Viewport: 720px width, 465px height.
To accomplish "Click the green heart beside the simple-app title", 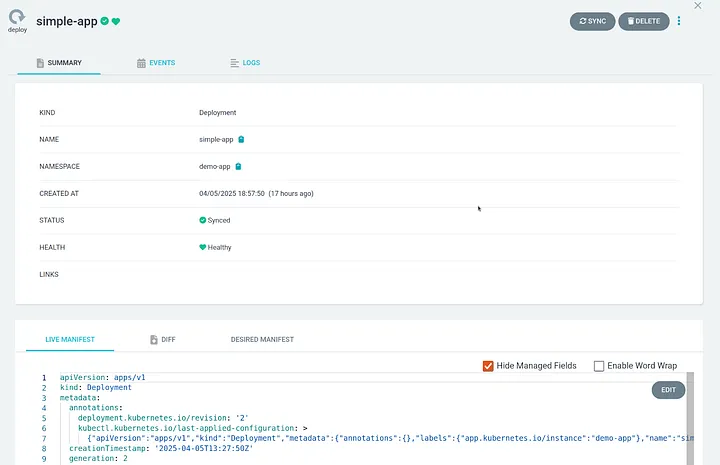I will point(116,21).
